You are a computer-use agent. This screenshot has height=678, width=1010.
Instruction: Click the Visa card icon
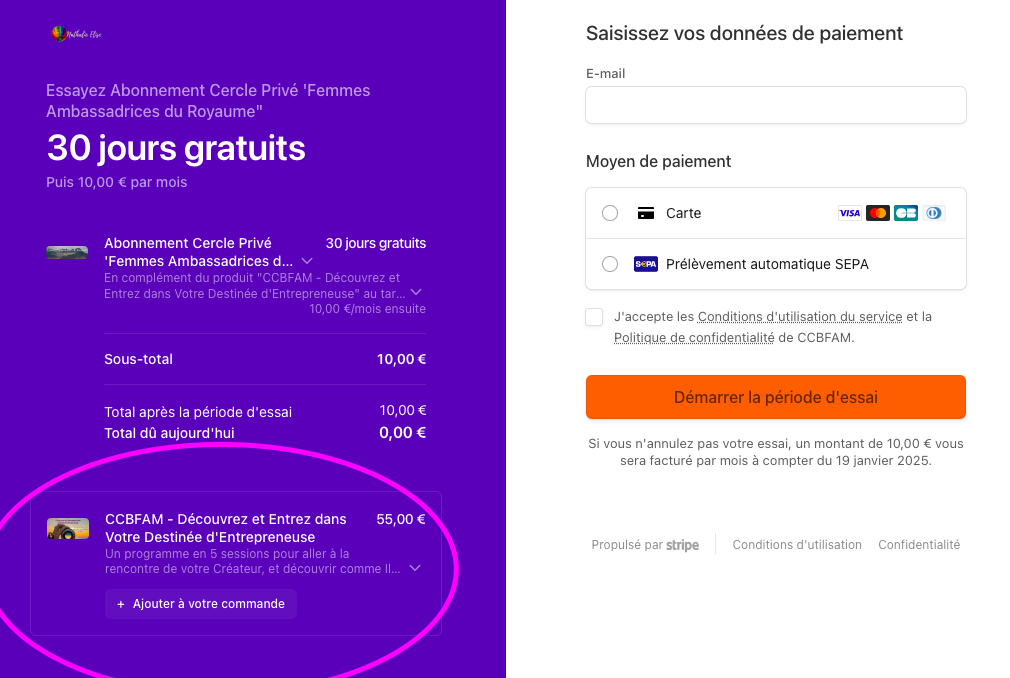point(849,213)
